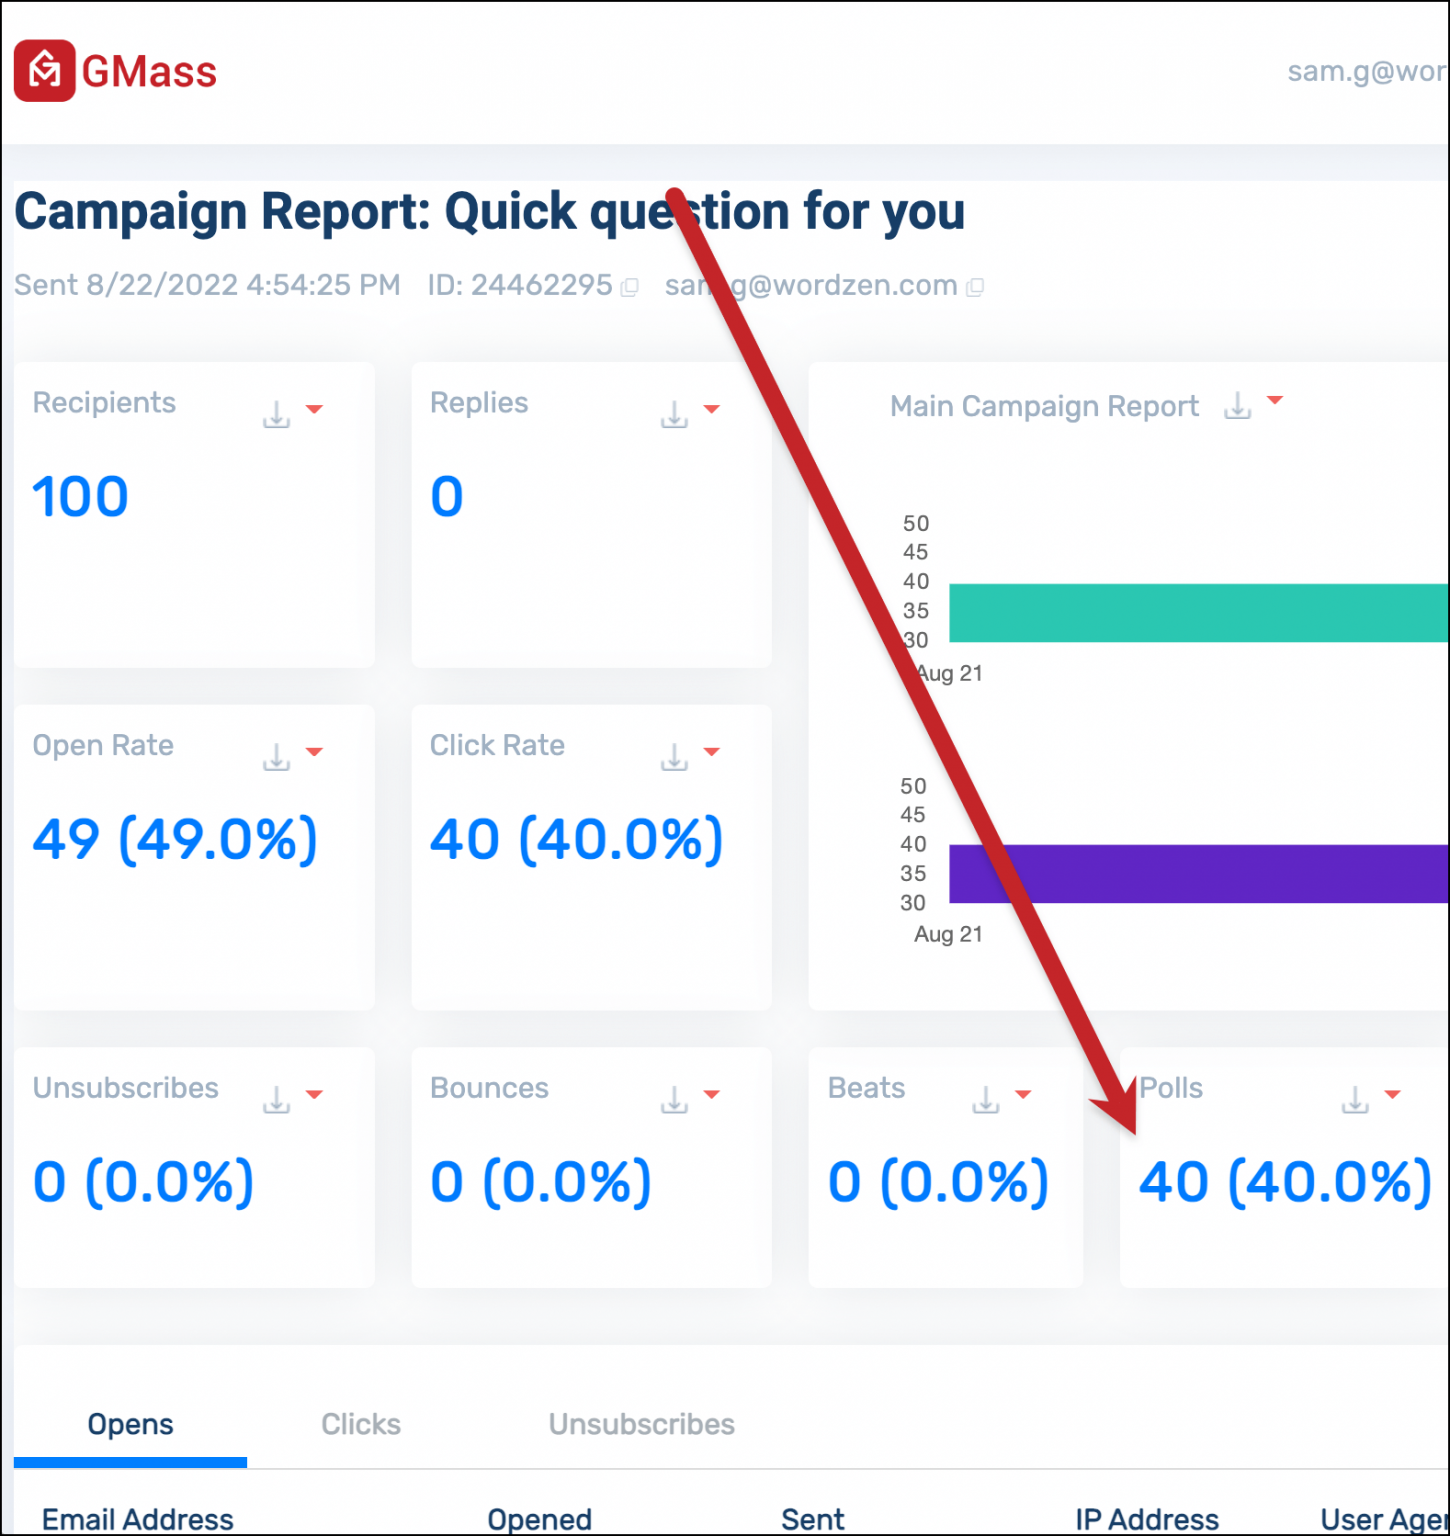The width and height of the screenshot is (1450, 1536).
Task: Switch to the Clicks tab
Action: (x=361, y=1424)
